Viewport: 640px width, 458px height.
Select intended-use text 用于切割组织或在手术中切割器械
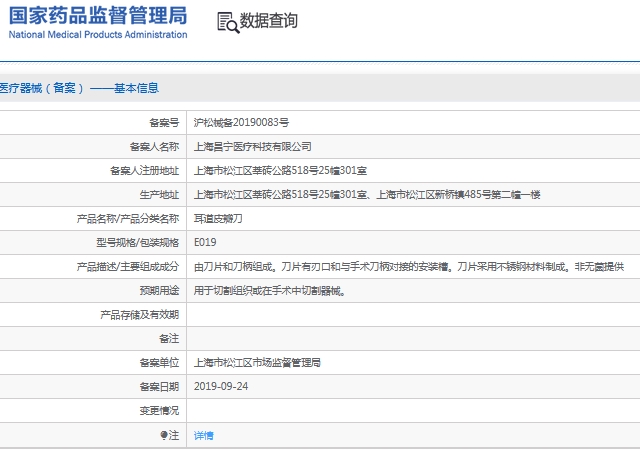269,291
